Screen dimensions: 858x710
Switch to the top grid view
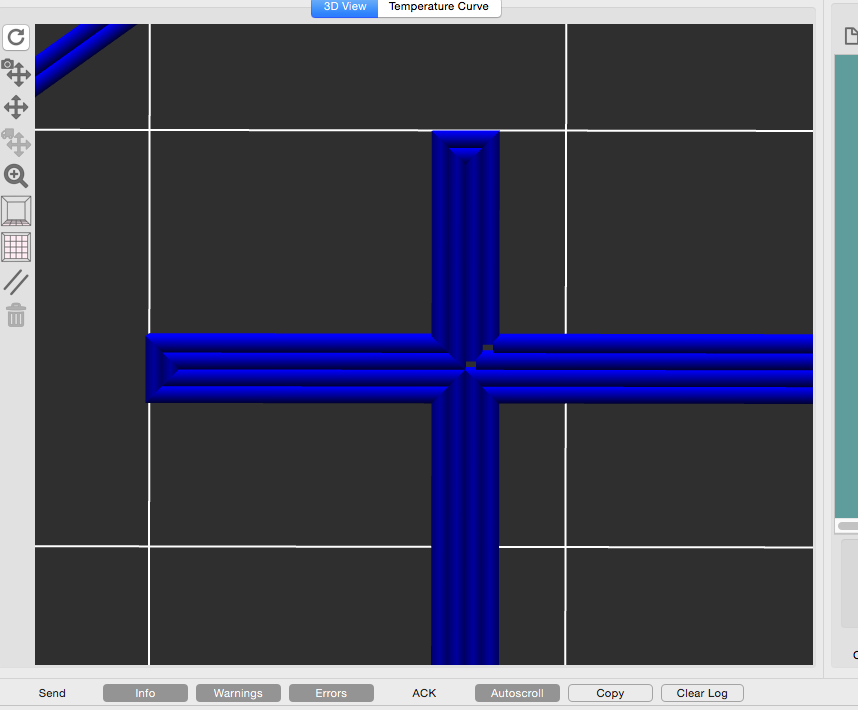point(16,246)
